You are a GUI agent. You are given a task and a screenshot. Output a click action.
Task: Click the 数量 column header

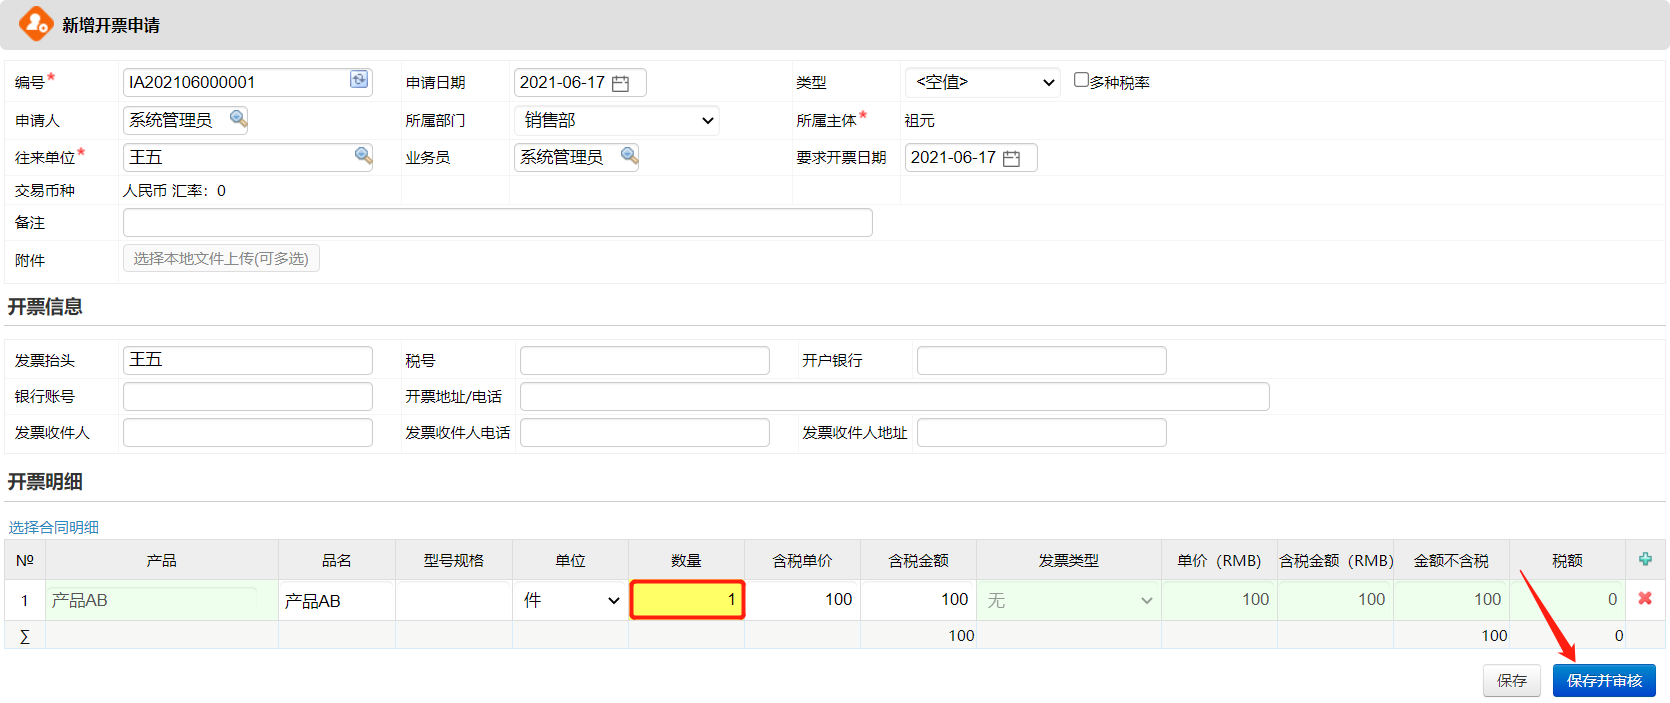tap(686, 560)
